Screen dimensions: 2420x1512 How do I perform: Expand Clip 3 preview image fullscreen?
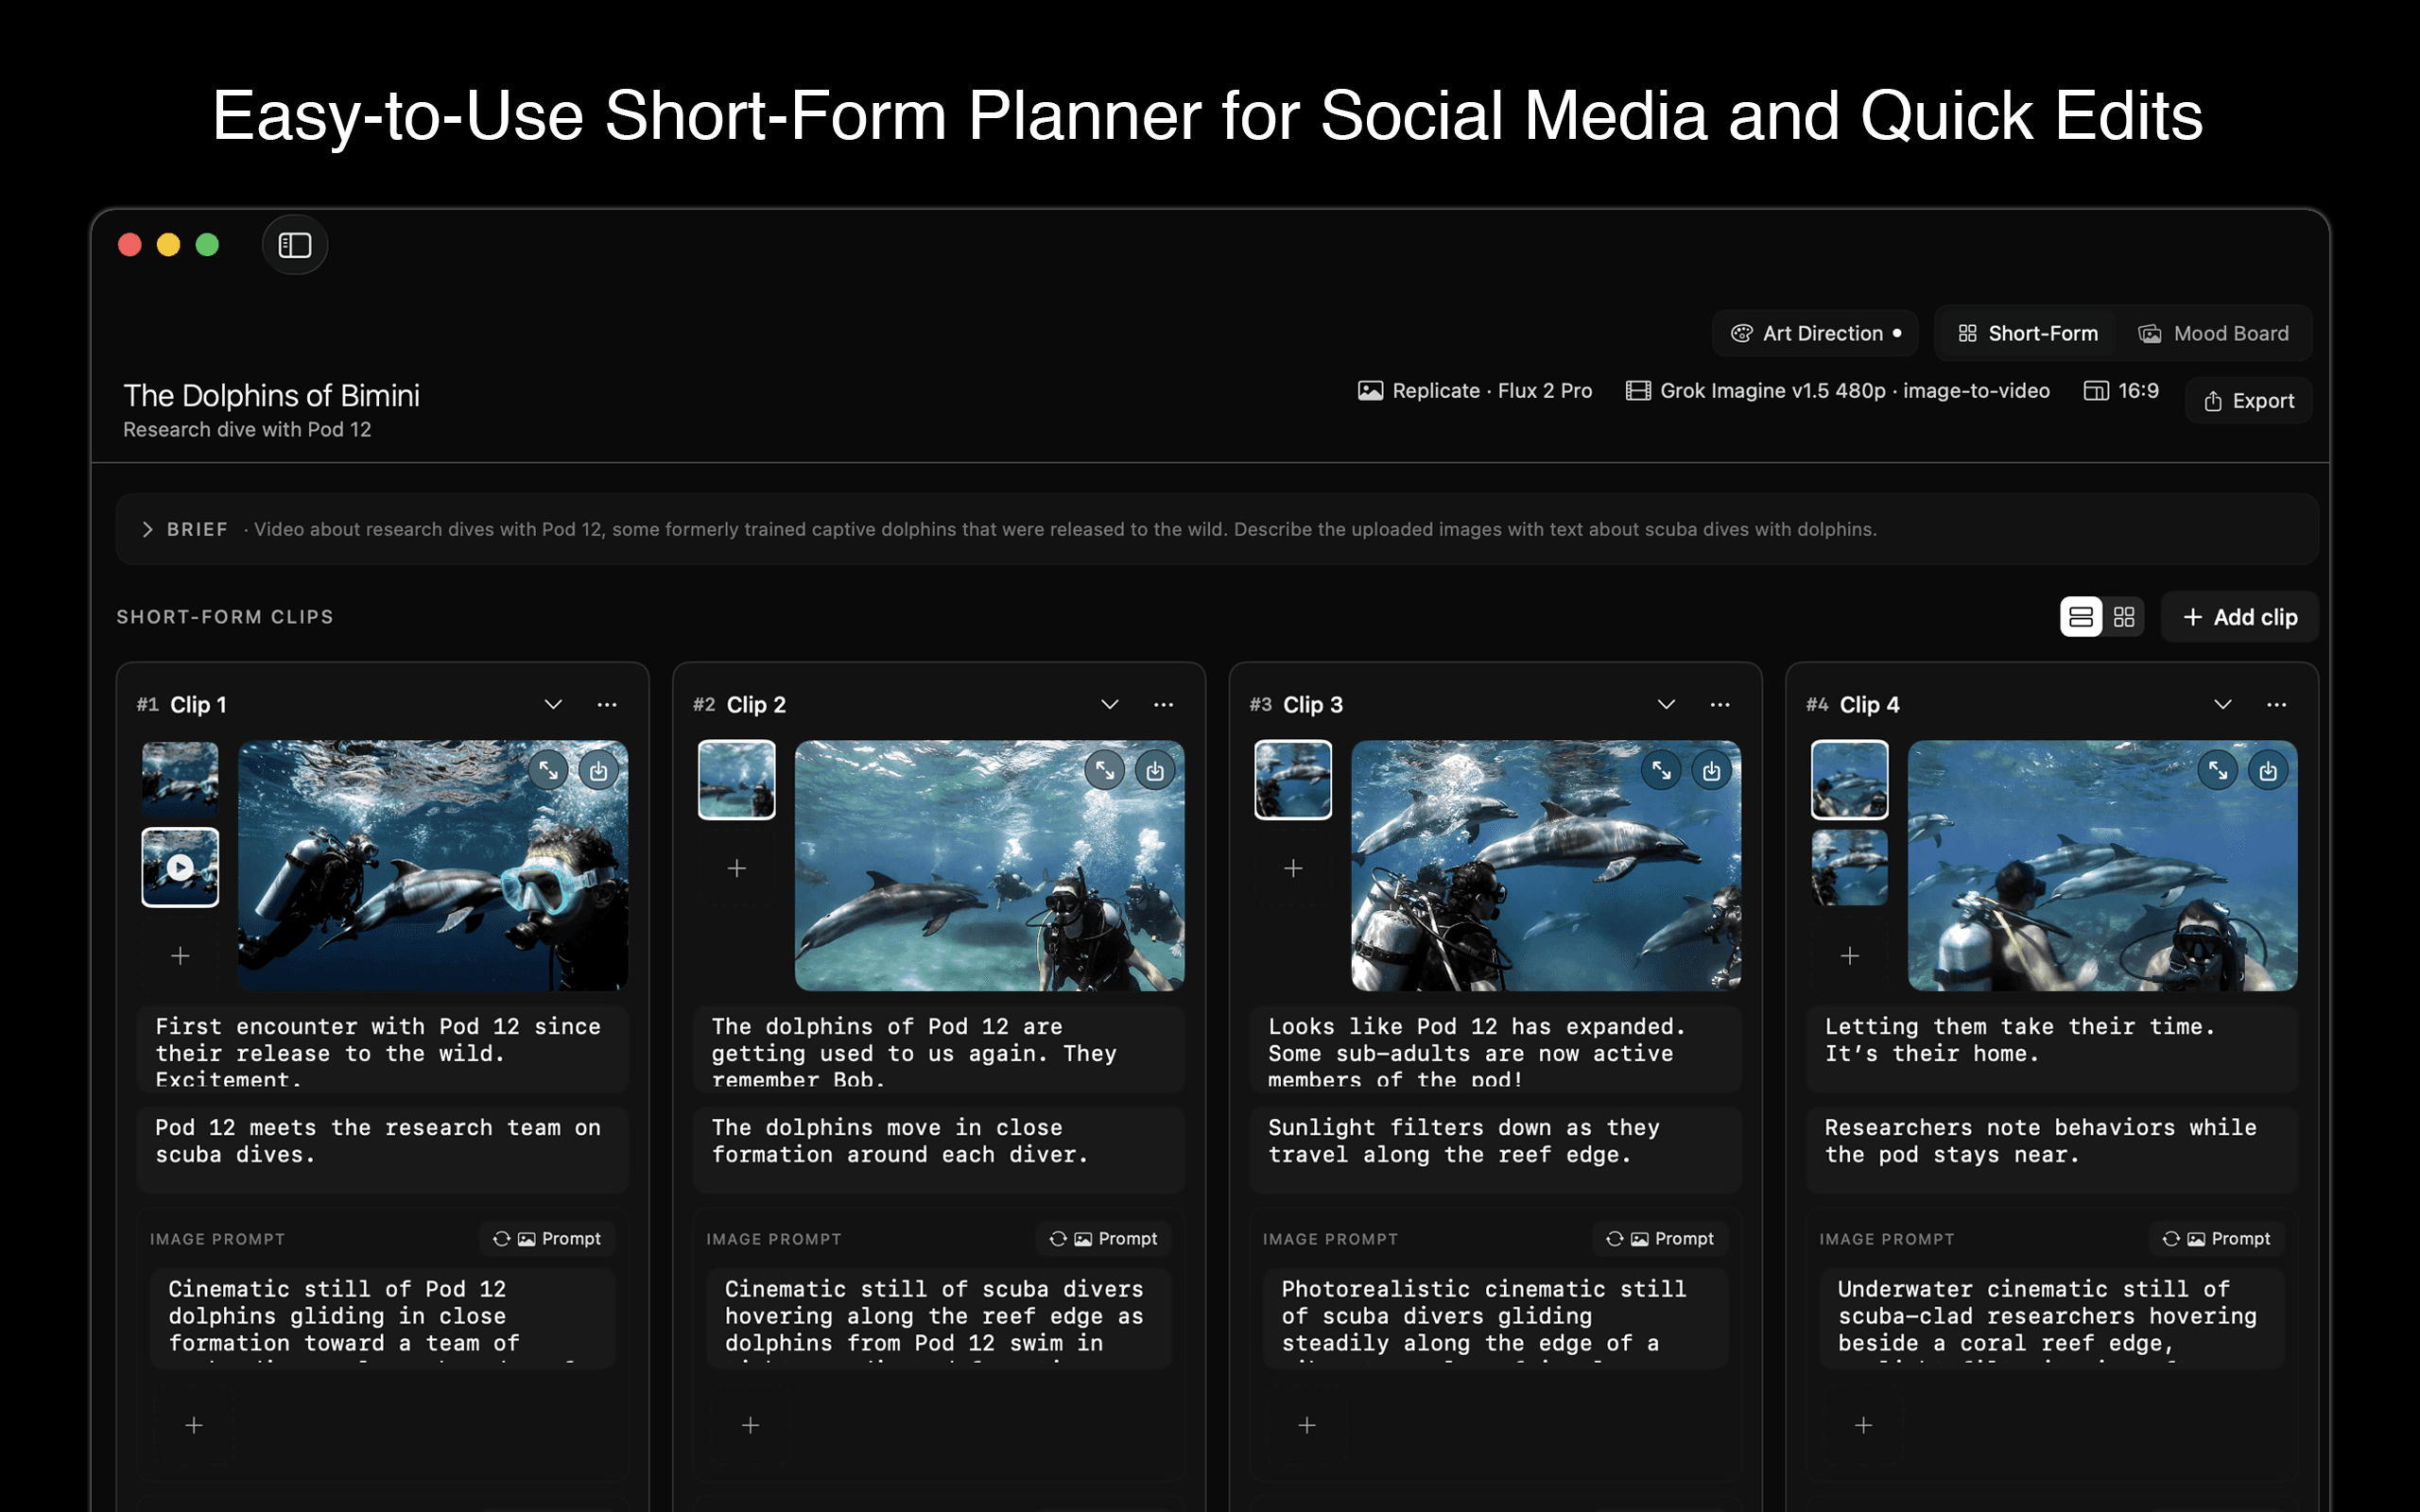click(1661, 770)
